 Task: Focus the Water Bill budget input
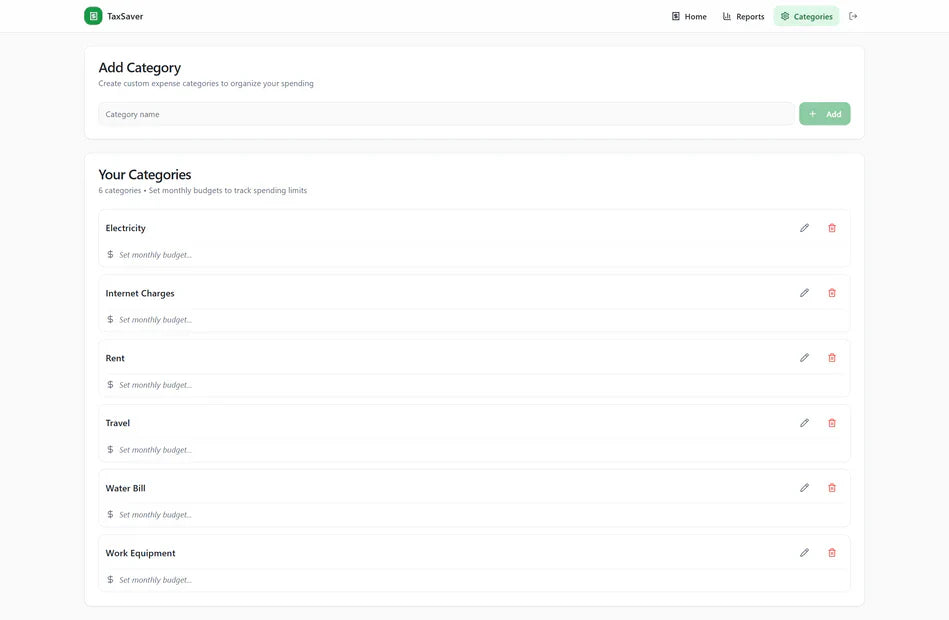click(x=474, y=515)
